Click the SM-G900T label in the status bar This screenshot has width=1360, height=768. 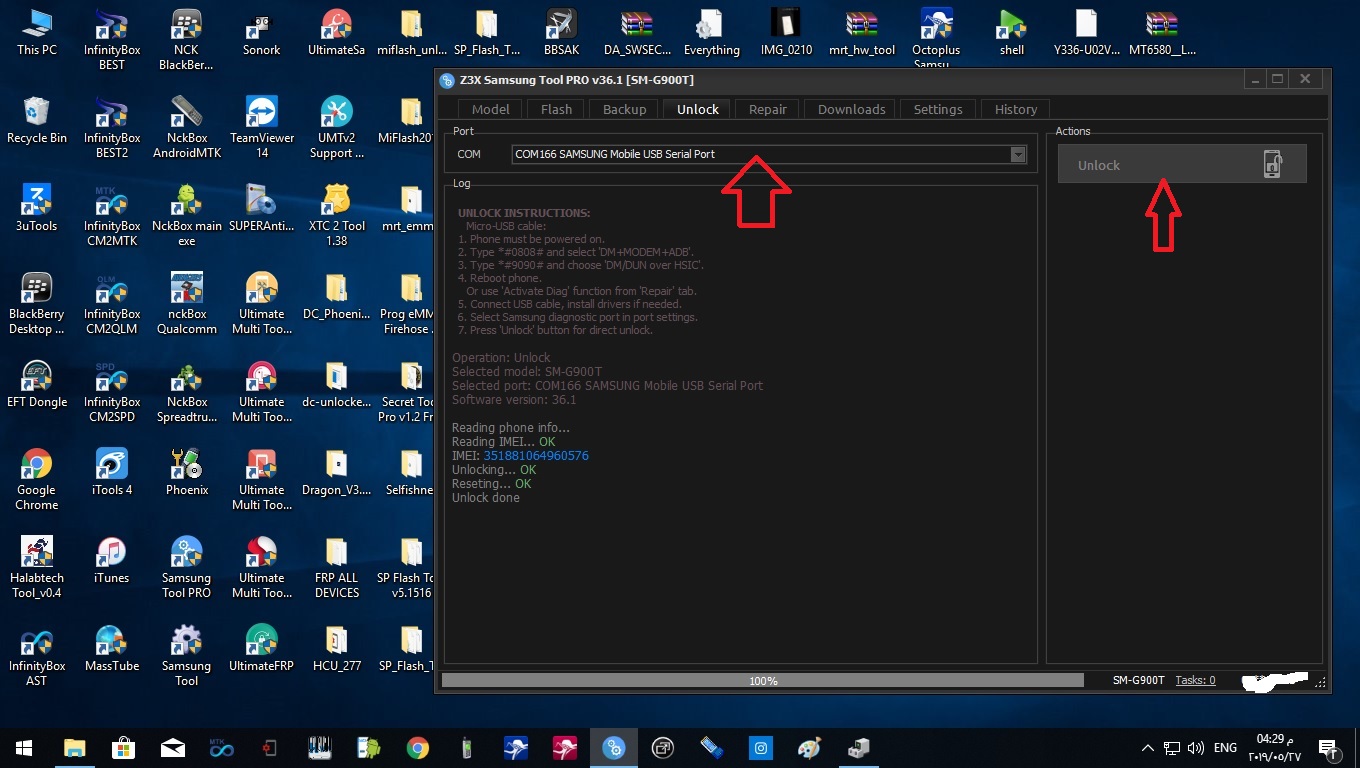coord(1139,680)
